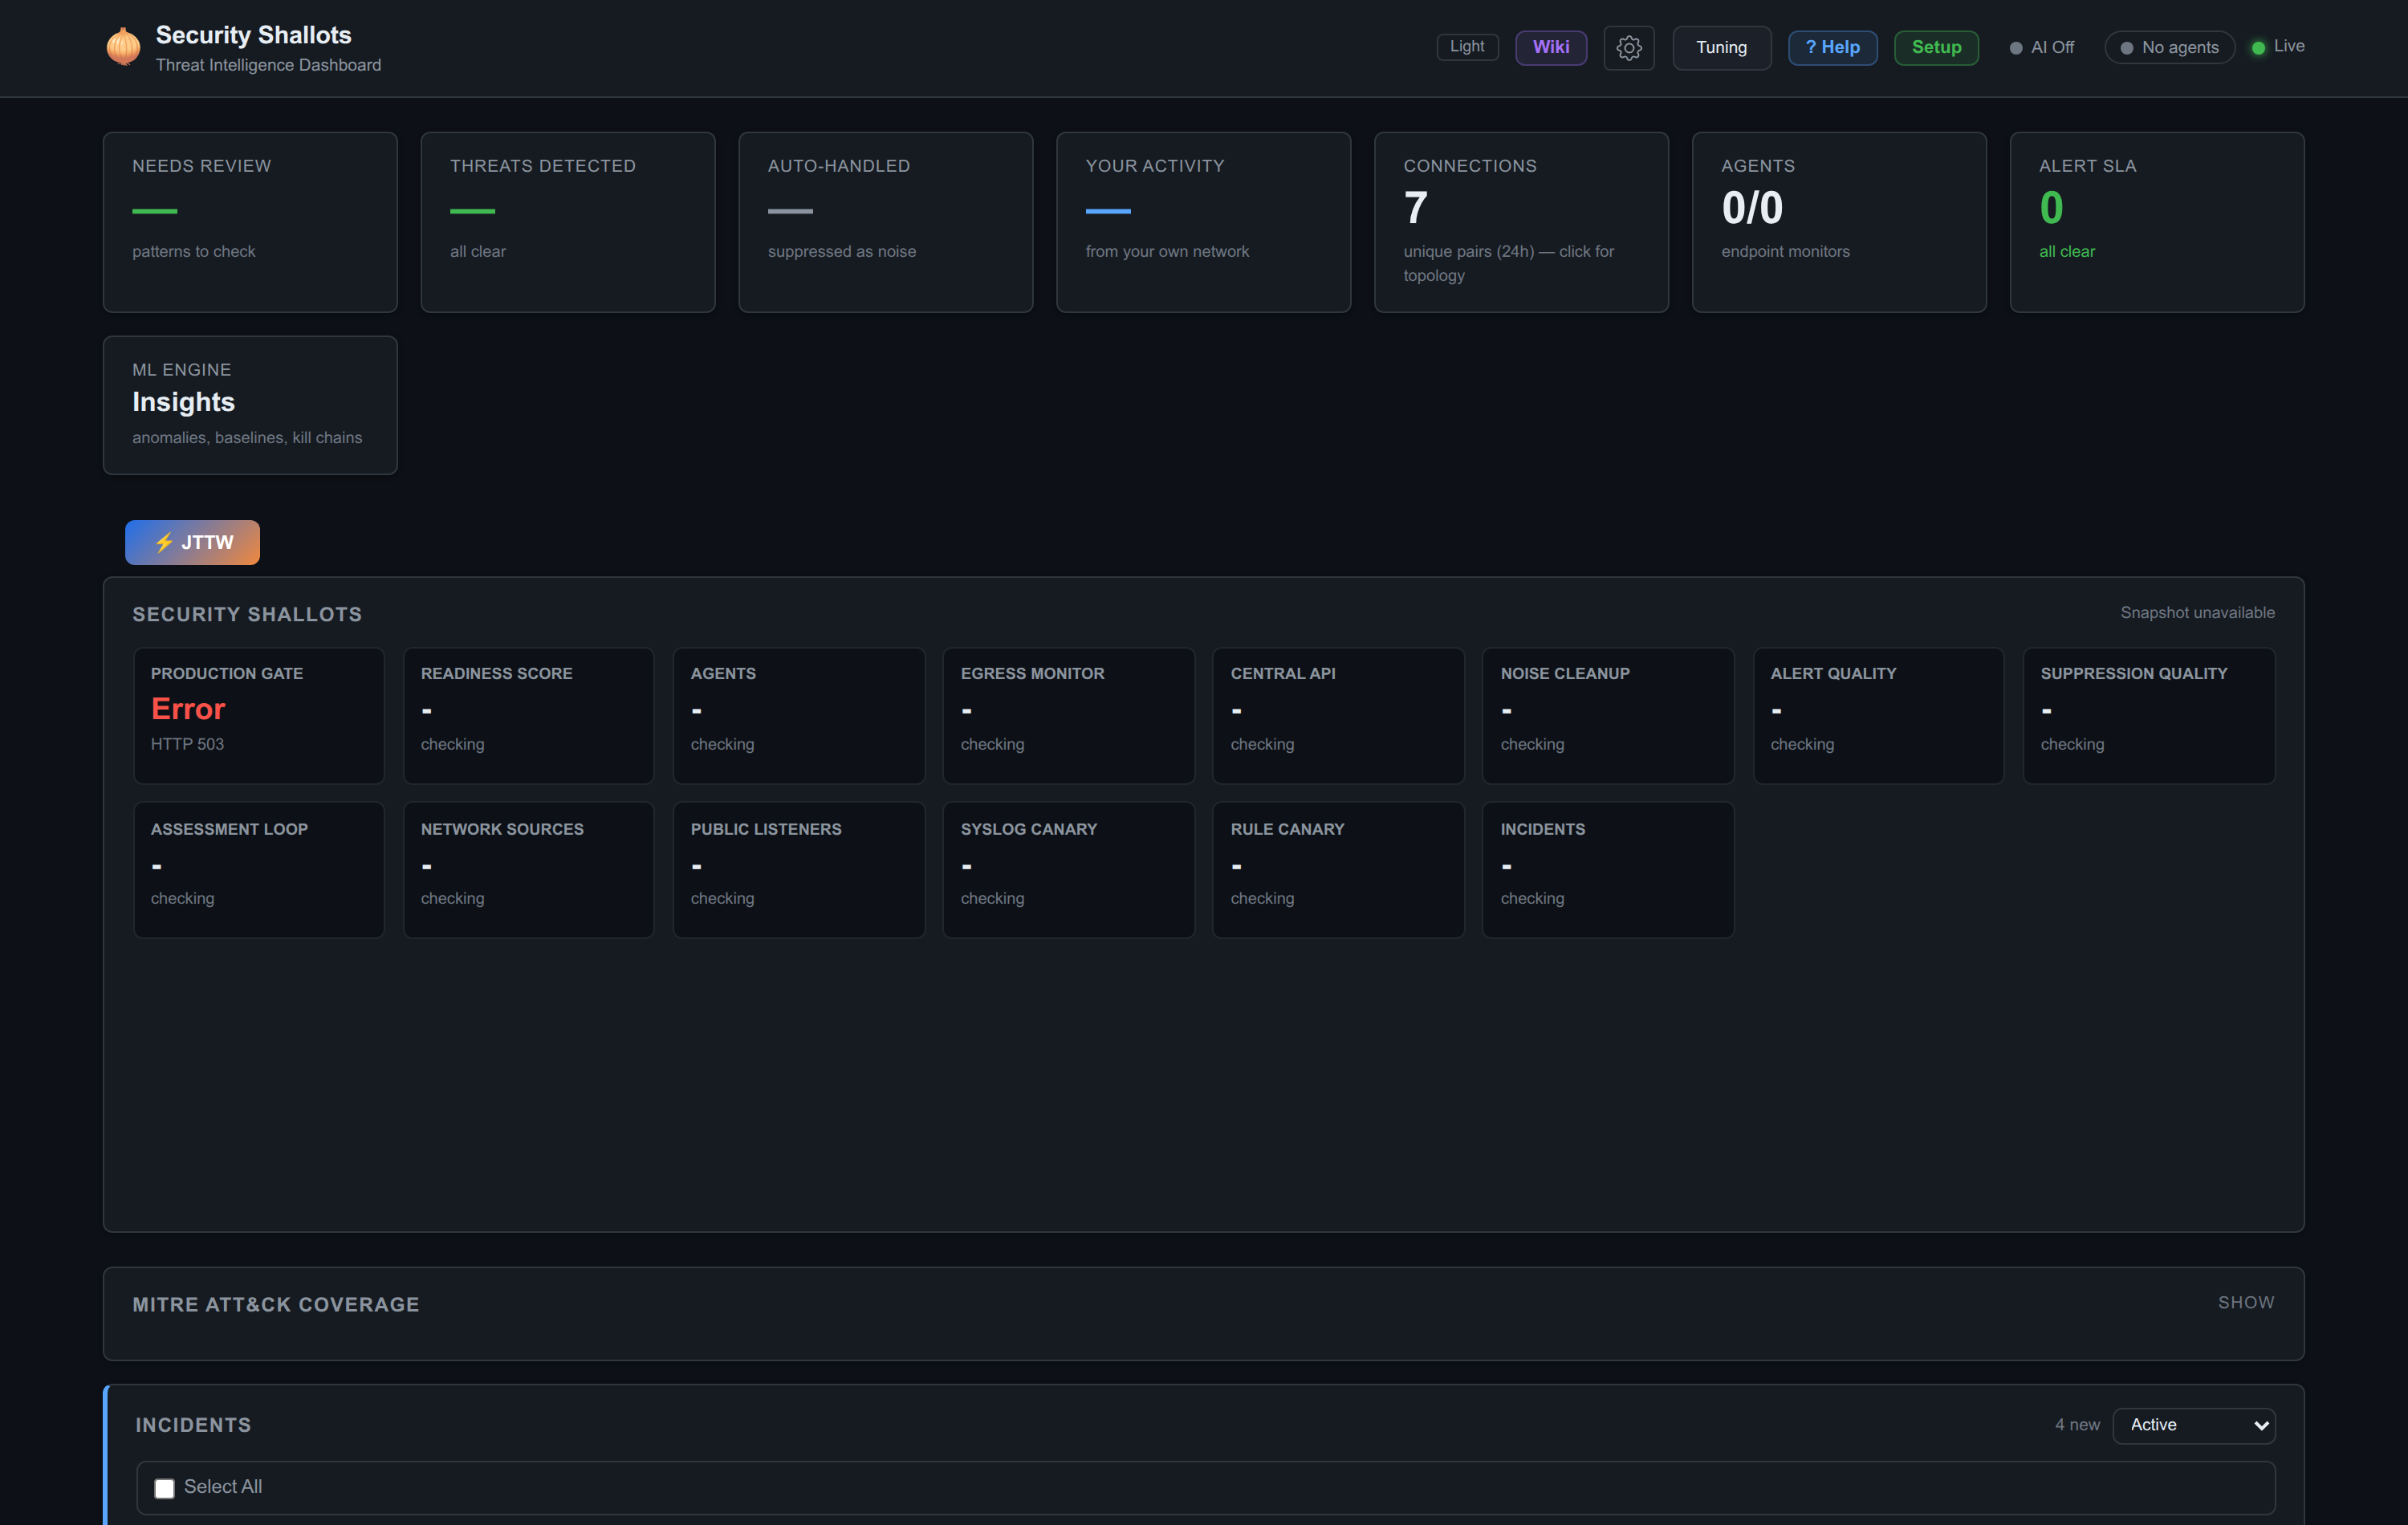Click the Noise Cleanup tile
Viewport: 2408px width, 1525px height.
(1608, 715)
